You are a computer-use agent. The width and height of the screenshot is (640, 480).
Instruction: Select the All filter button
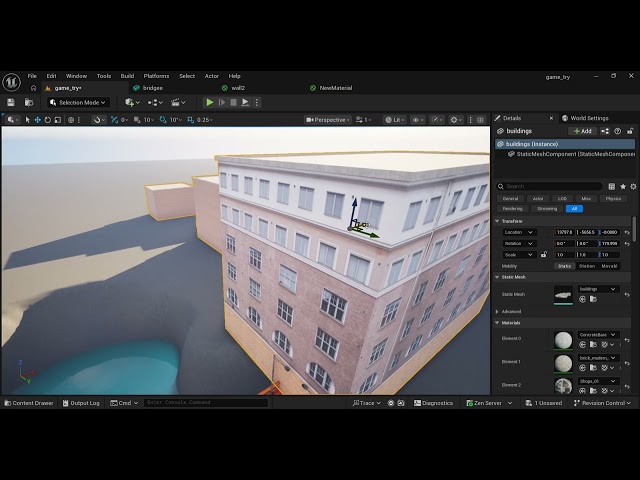[x=574, y=209]
